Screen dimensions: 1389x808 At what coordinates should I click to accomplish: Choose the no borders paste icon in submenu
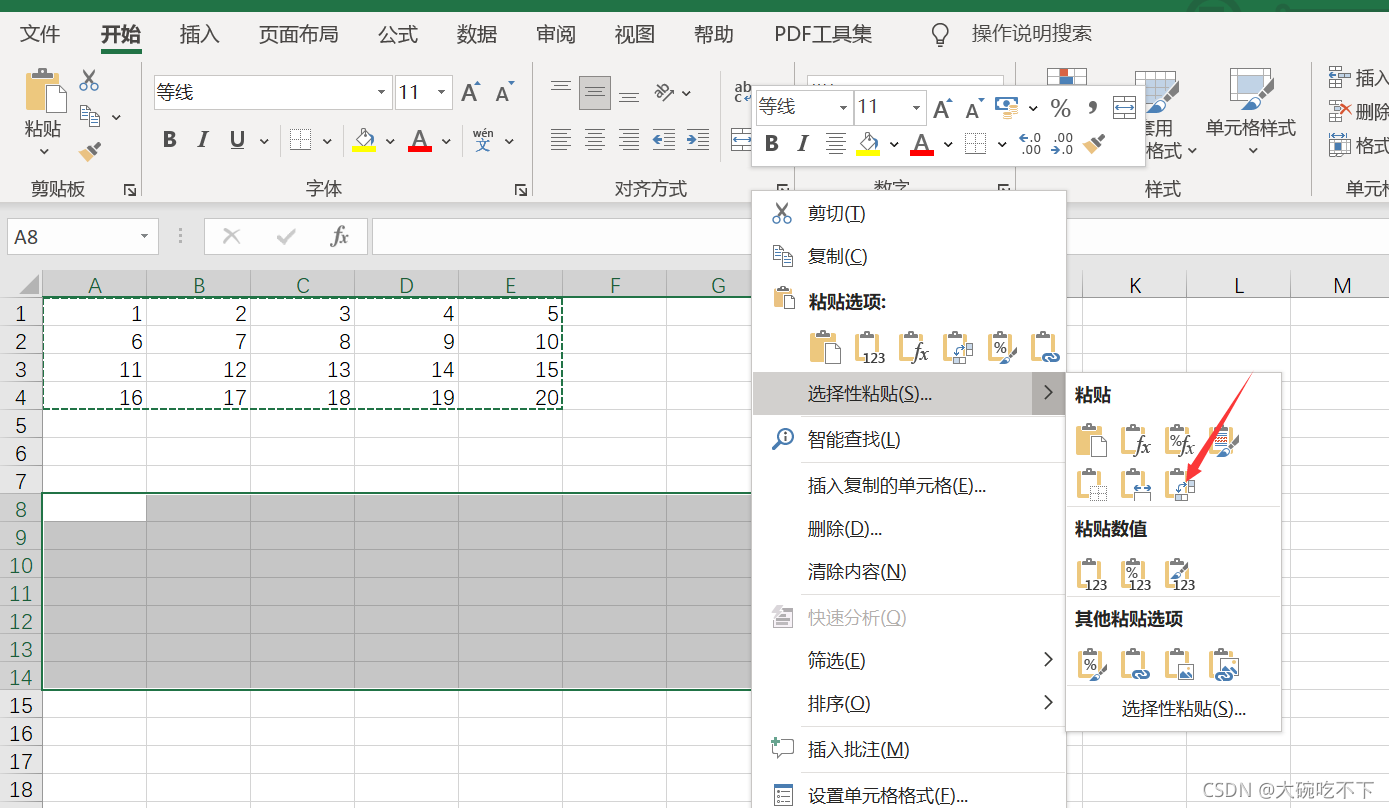click(x=1091, y=485)
